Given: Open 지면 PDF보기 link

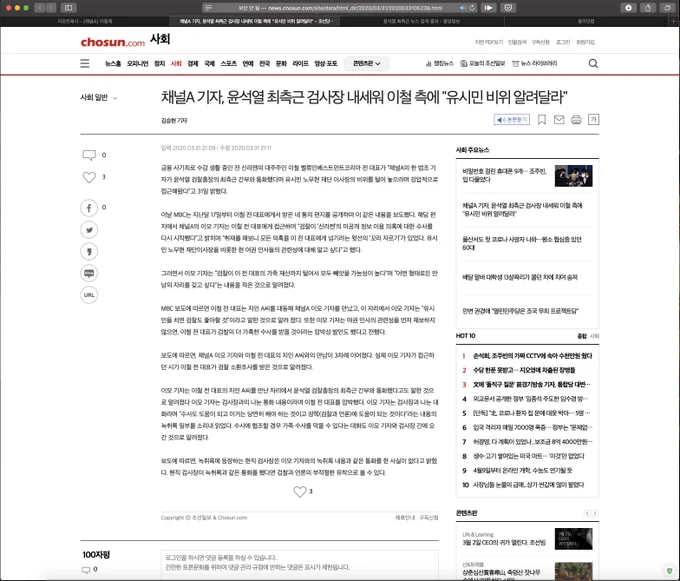Looking at the screenshot, I should [489, 42].
